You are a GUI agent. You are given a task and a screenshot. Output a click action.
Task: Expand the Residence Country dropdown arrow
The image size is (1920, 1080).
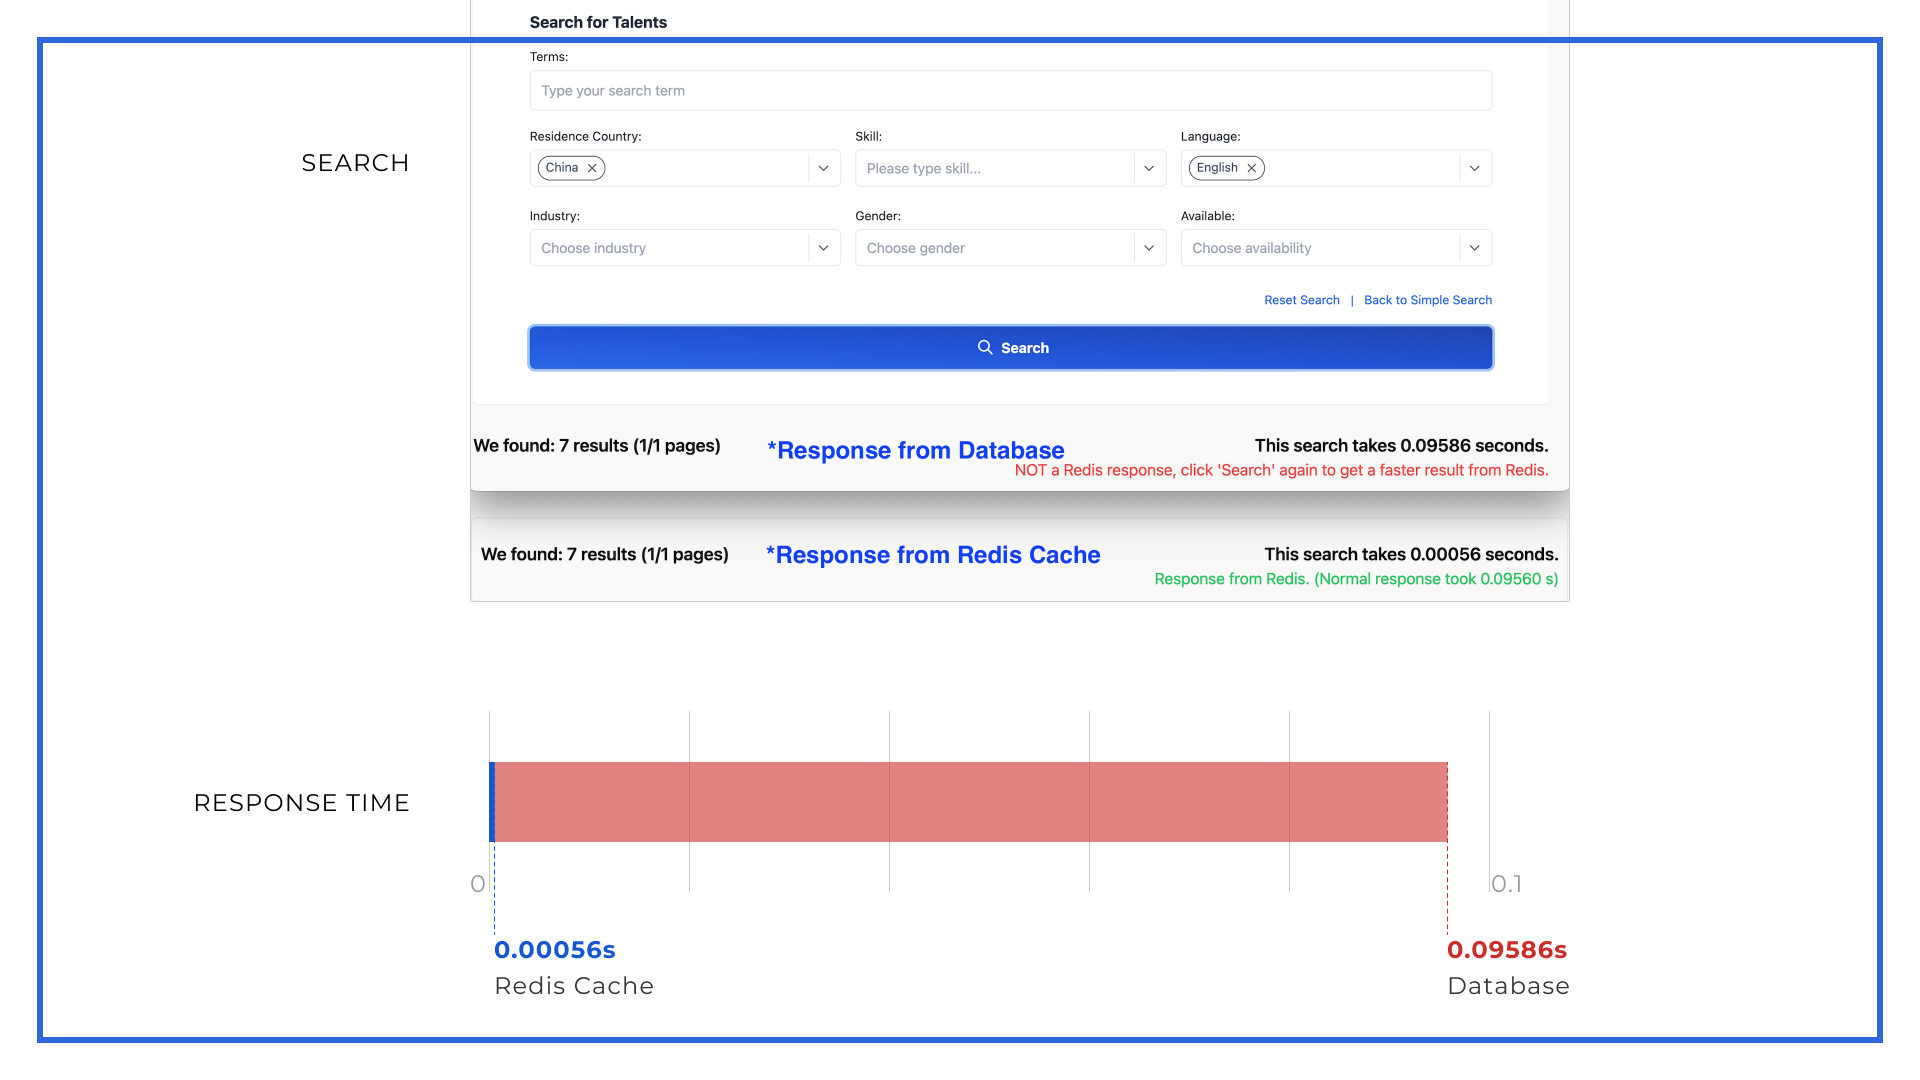[x=823, y=168]
